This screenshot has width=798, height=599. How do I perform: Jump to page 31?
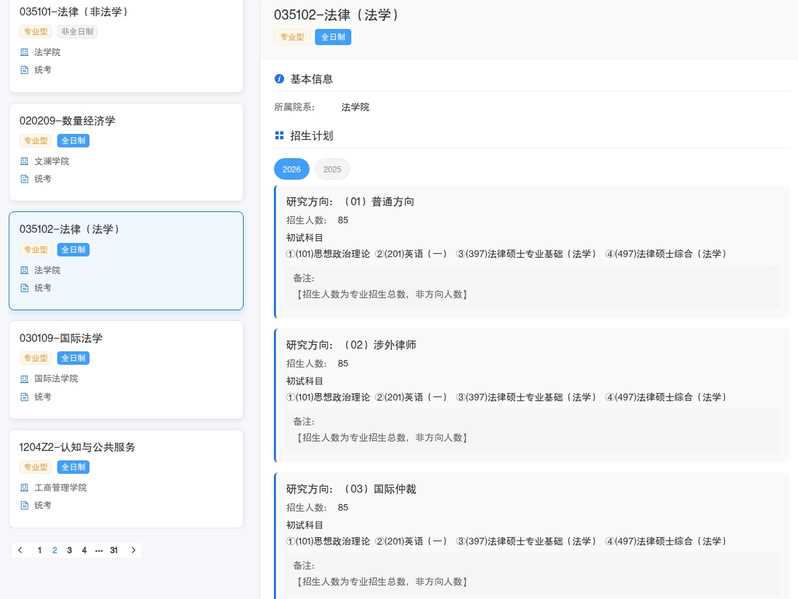(x=114, y=550)
